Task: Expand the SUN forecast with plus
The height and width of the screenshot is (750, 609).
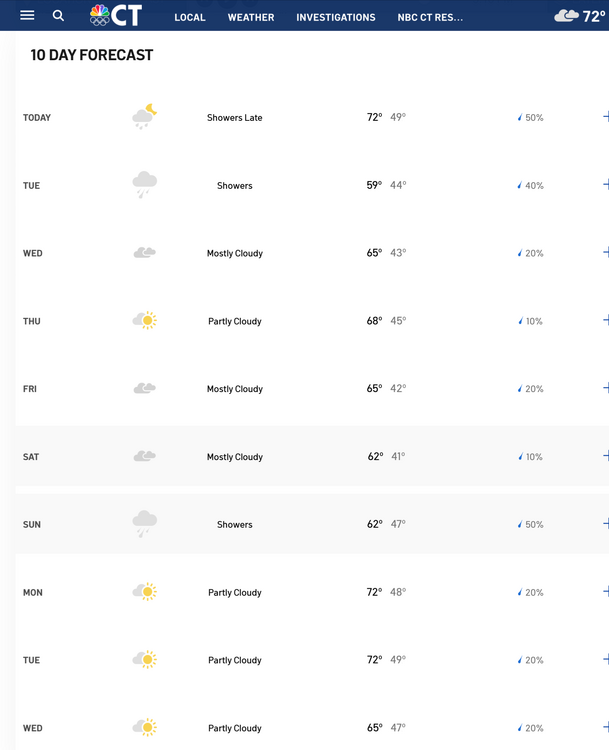Action: click(x=606, y=524)
